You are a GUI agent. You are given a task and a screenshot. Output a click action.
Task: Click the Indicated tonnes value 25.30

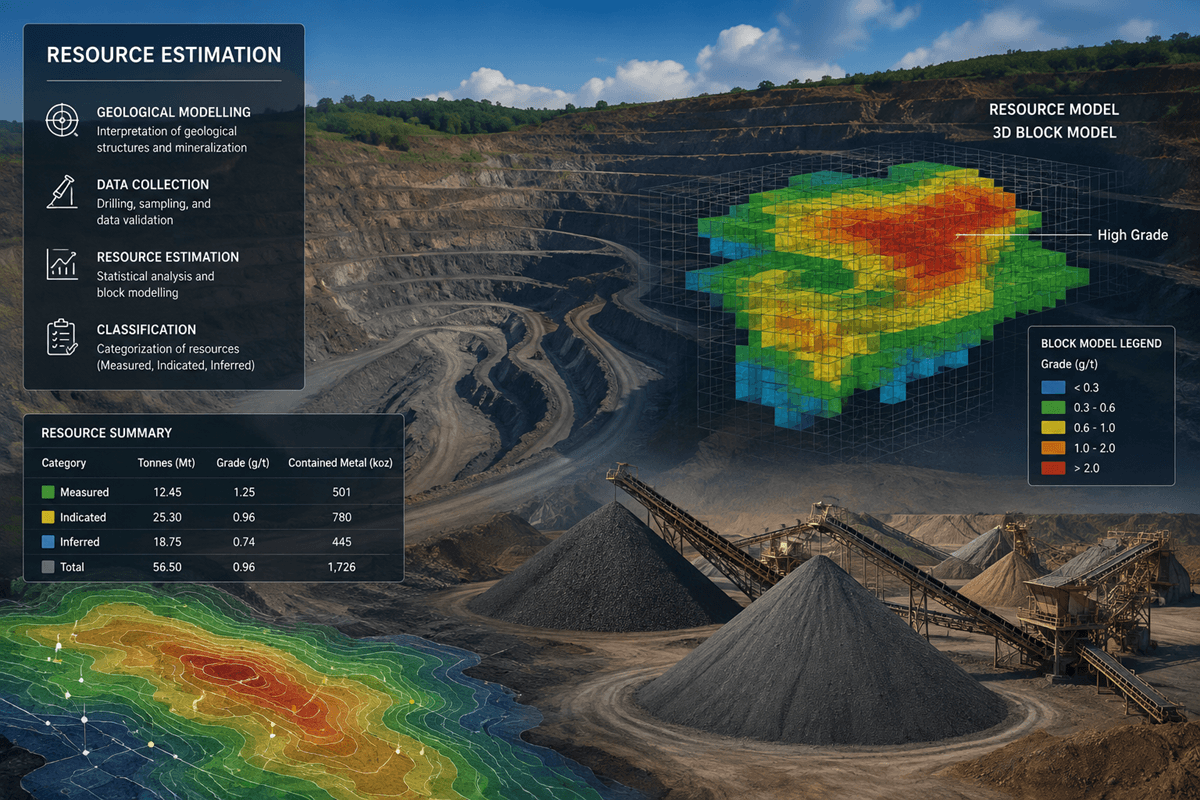pyautogui.click(x=165, y=517)
